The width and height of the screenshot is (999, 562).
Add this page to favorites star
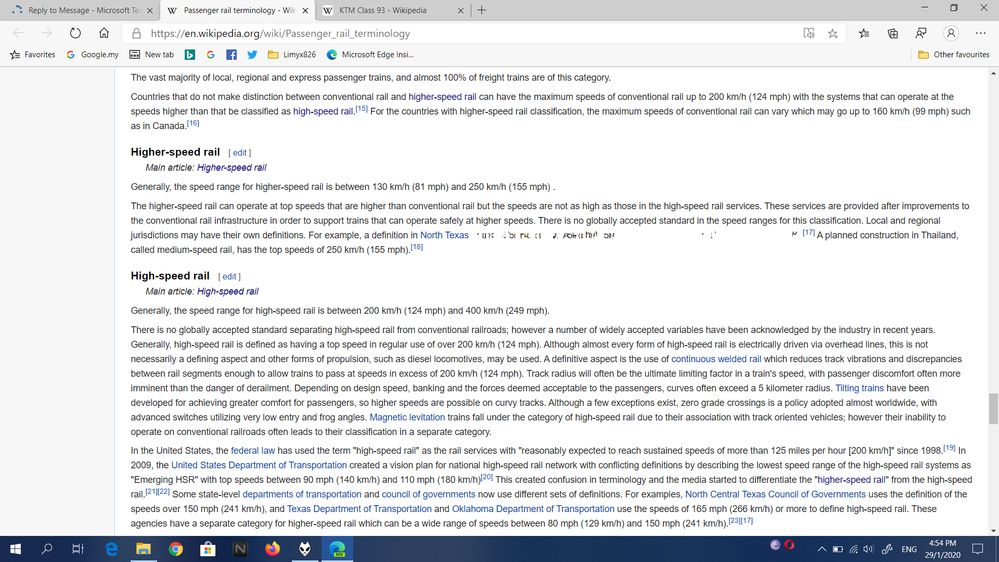[x=833, y=33]
